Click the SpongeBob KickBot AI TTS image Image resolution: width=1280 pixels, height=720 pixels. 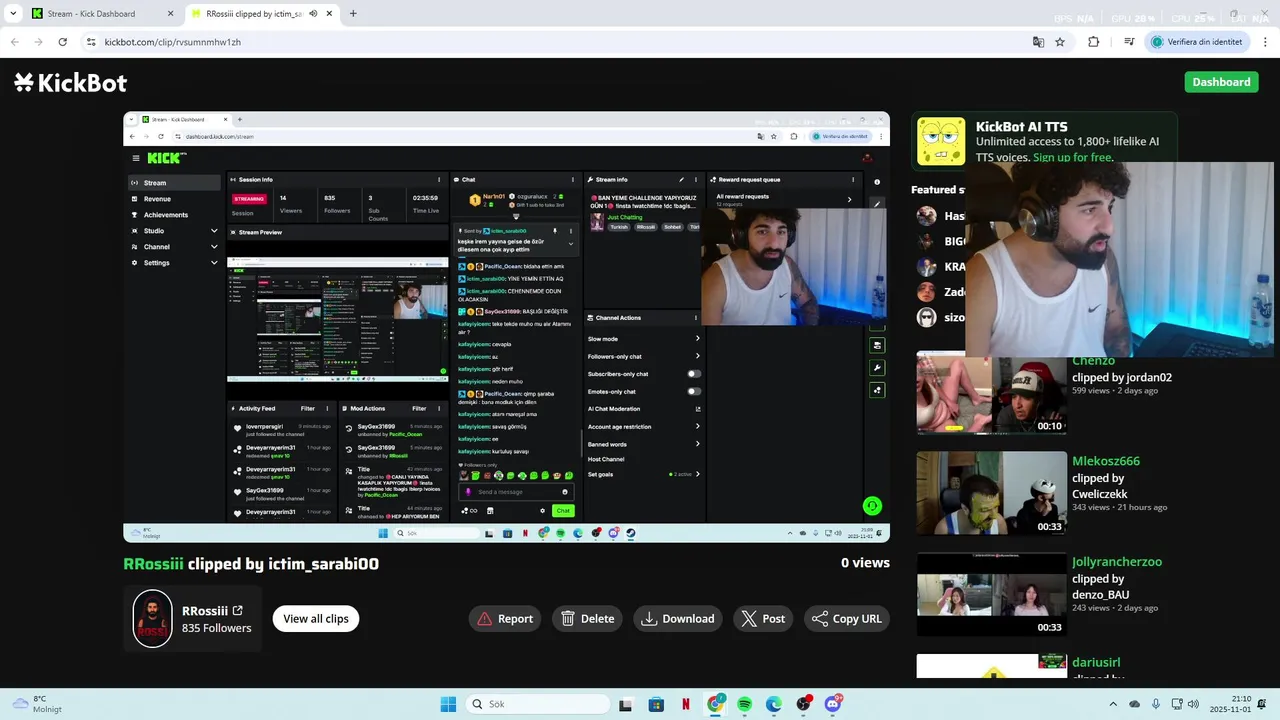[x=941, y=141]
